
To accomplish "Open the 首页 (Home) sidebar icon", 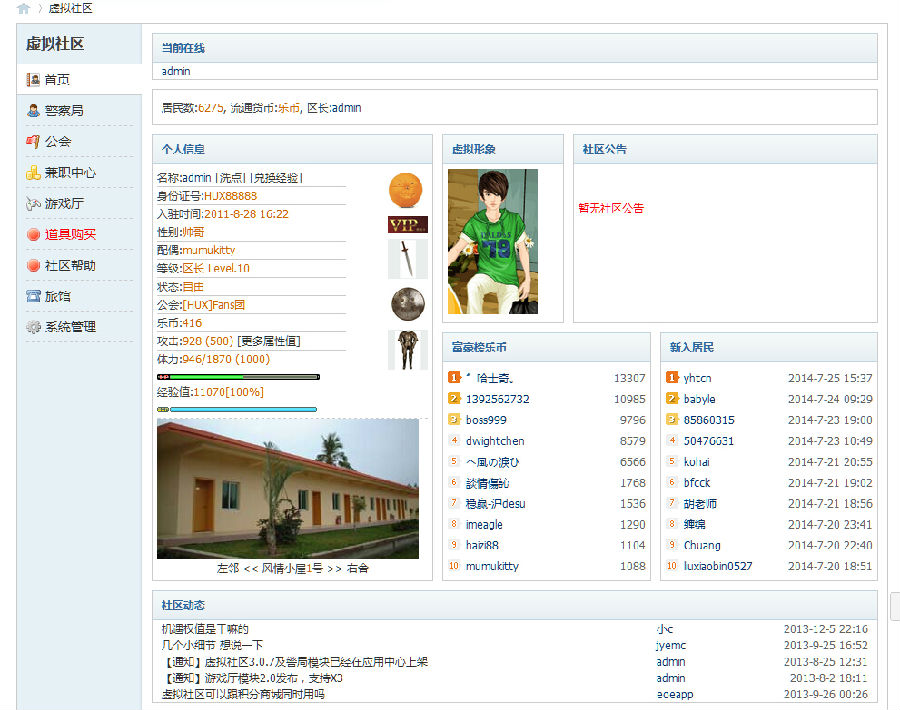I will 32,79.
